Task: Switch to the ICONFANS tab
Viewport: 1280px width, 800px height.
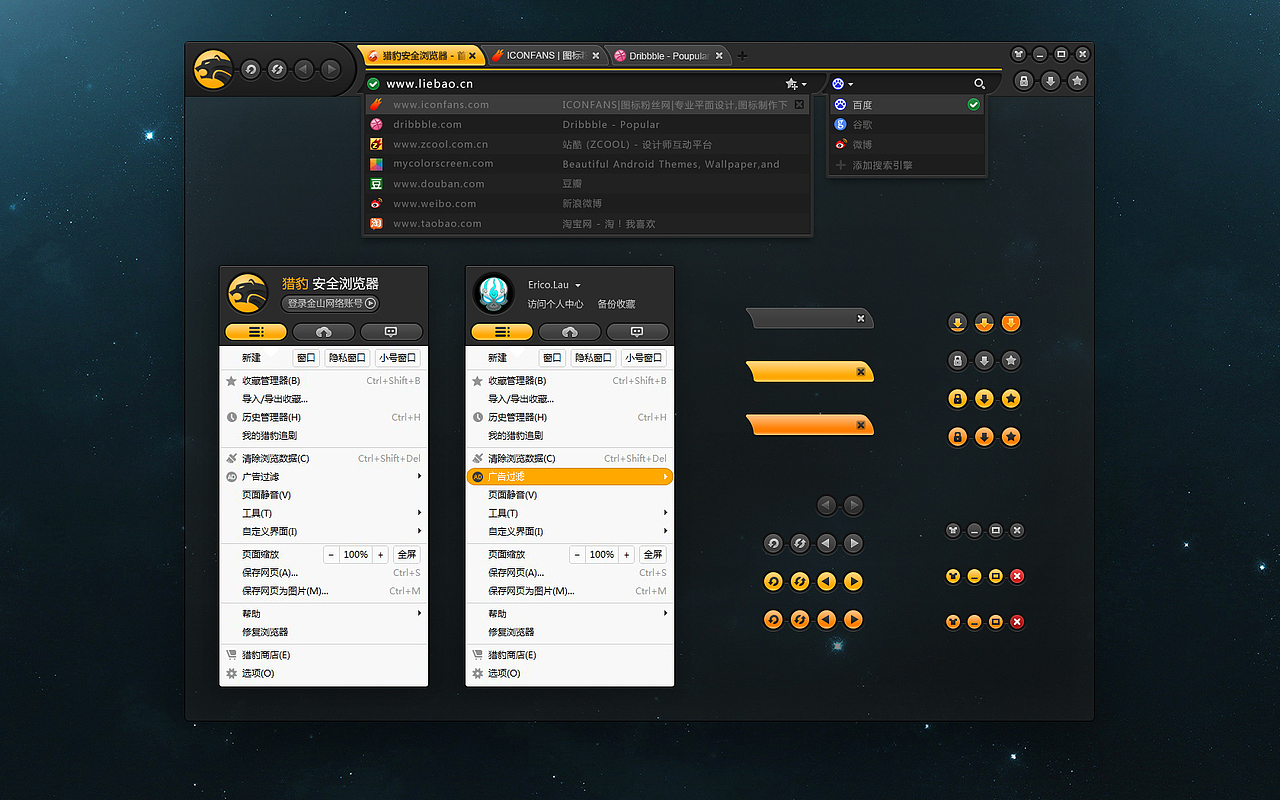Action: coord(546,56)
